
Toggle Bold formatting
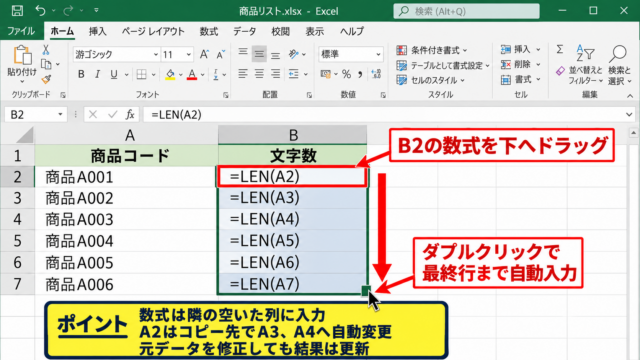tap(81, 74)
